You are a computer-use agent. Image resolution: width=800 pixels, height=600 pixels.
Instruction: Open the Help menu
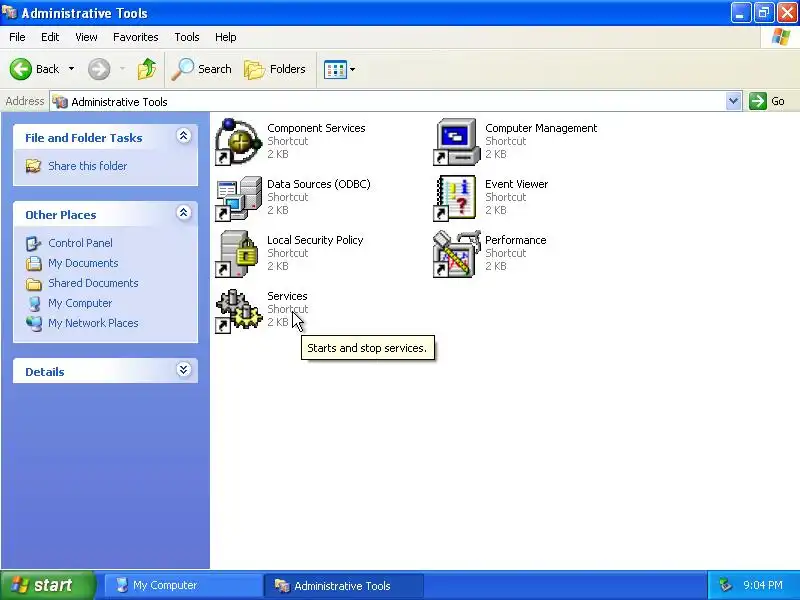[226, 37]
